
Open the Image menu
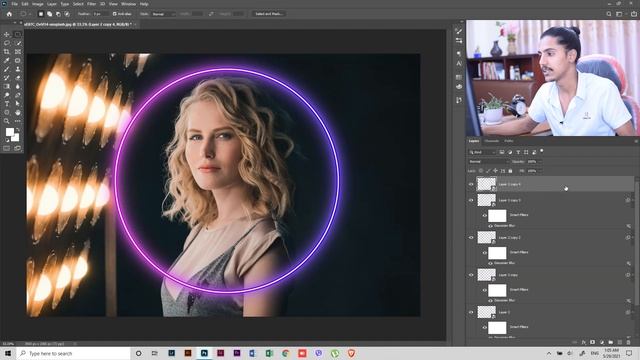(x=37, y=4)
